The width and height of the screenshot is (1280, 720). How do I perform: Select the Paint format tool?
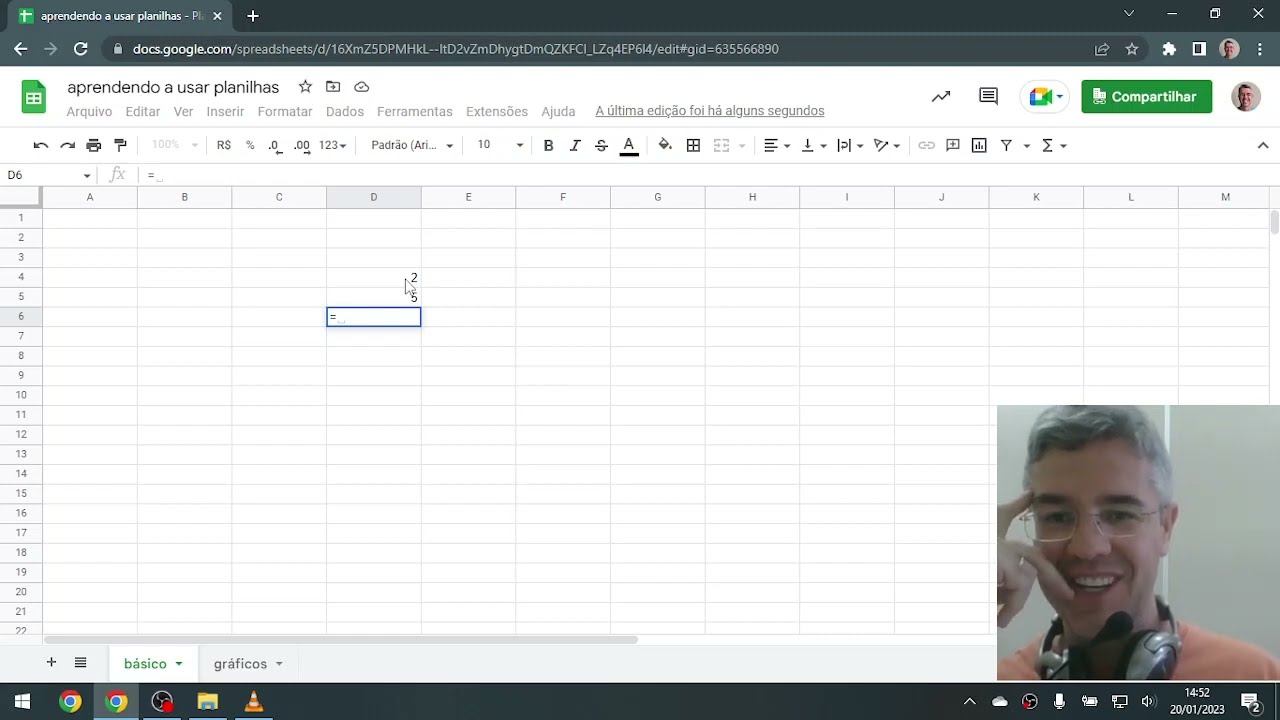pyautogui.click(x=120, y=145)
